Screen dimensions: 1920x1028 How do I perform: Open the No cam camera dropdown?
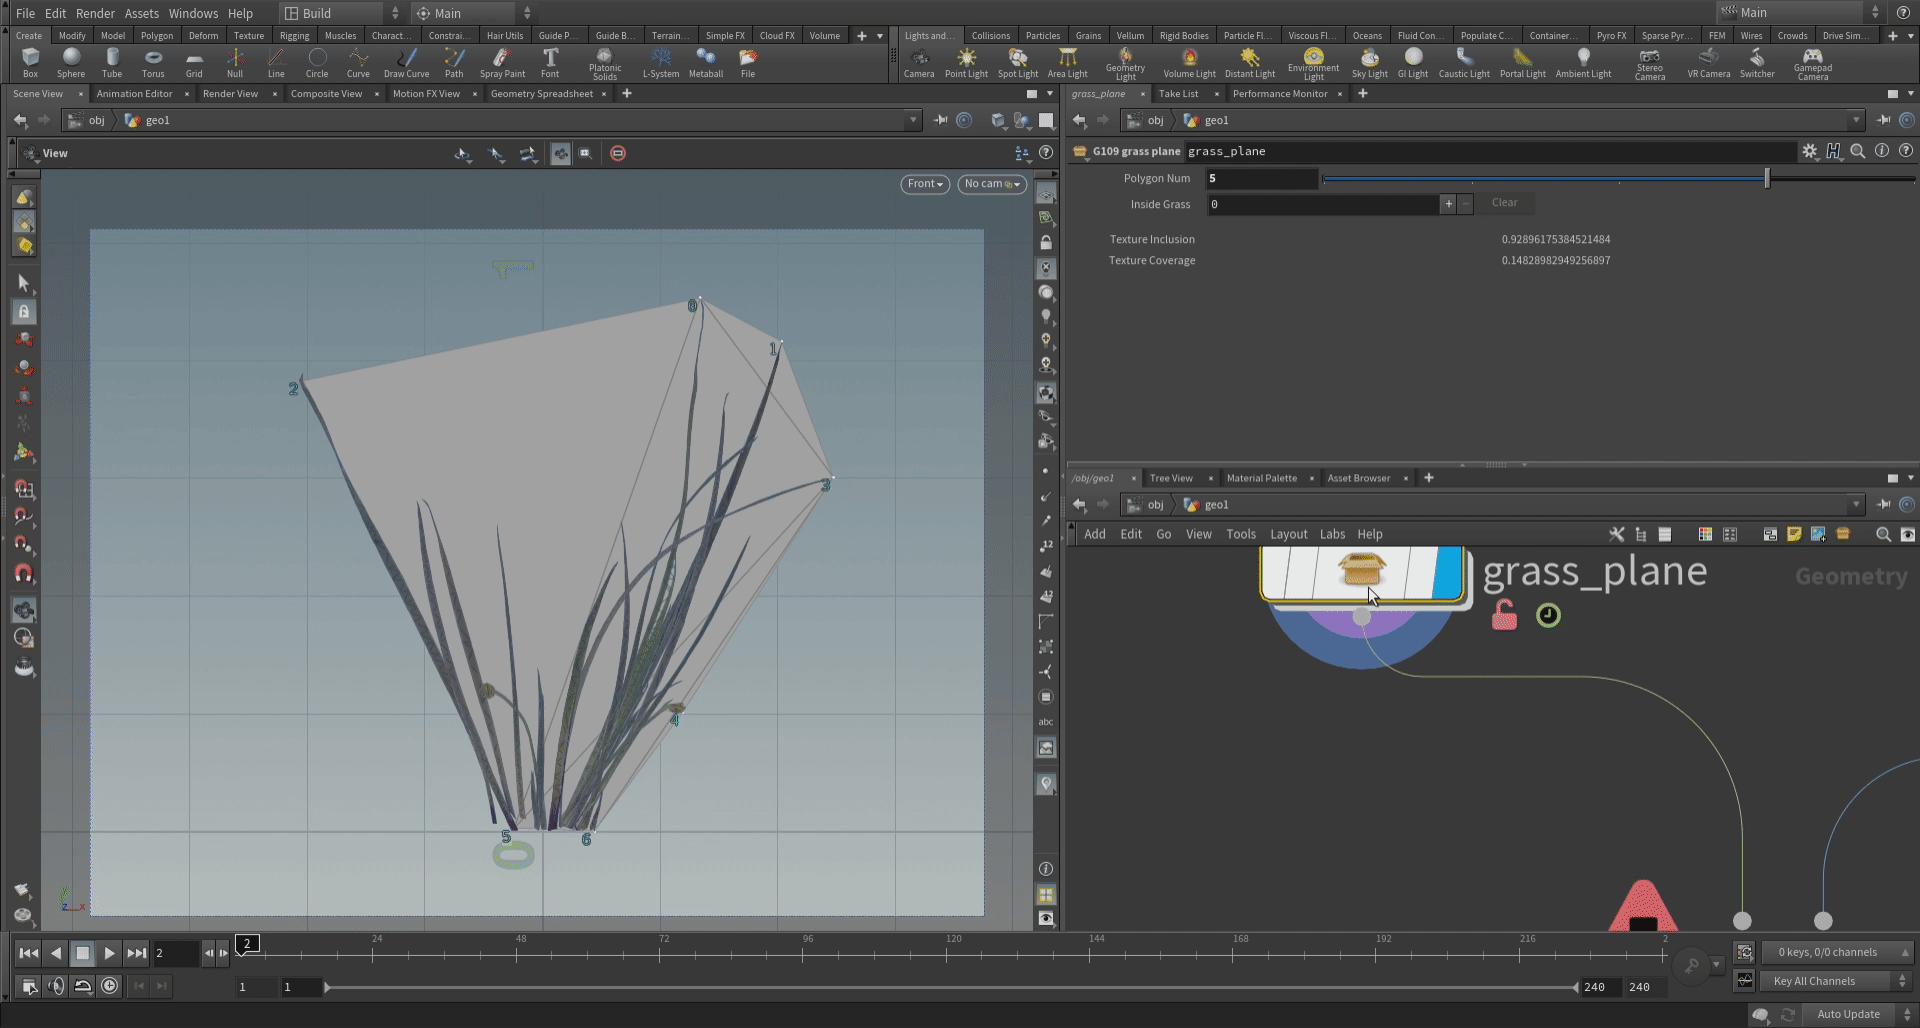tap(991, 184)
